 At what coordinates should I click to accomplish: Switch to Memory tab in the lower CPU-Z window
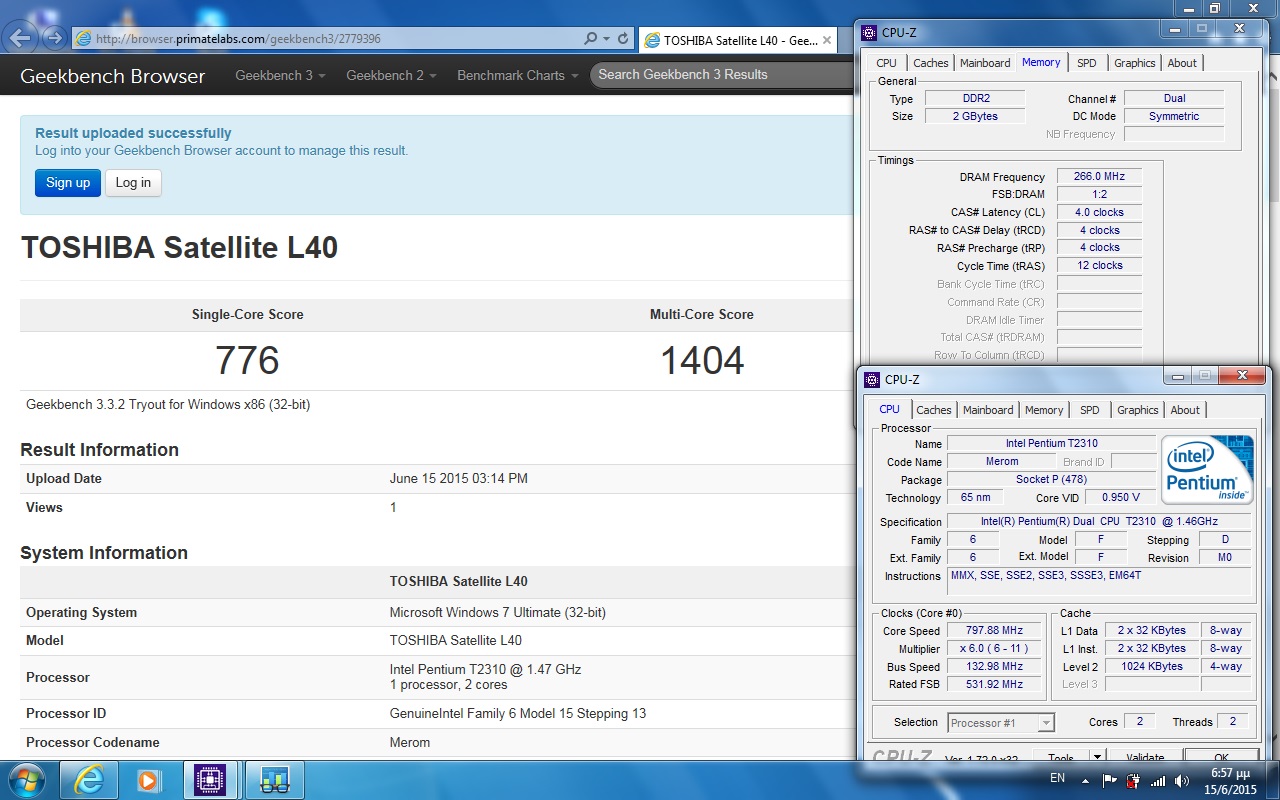(x=1044, y=410)
